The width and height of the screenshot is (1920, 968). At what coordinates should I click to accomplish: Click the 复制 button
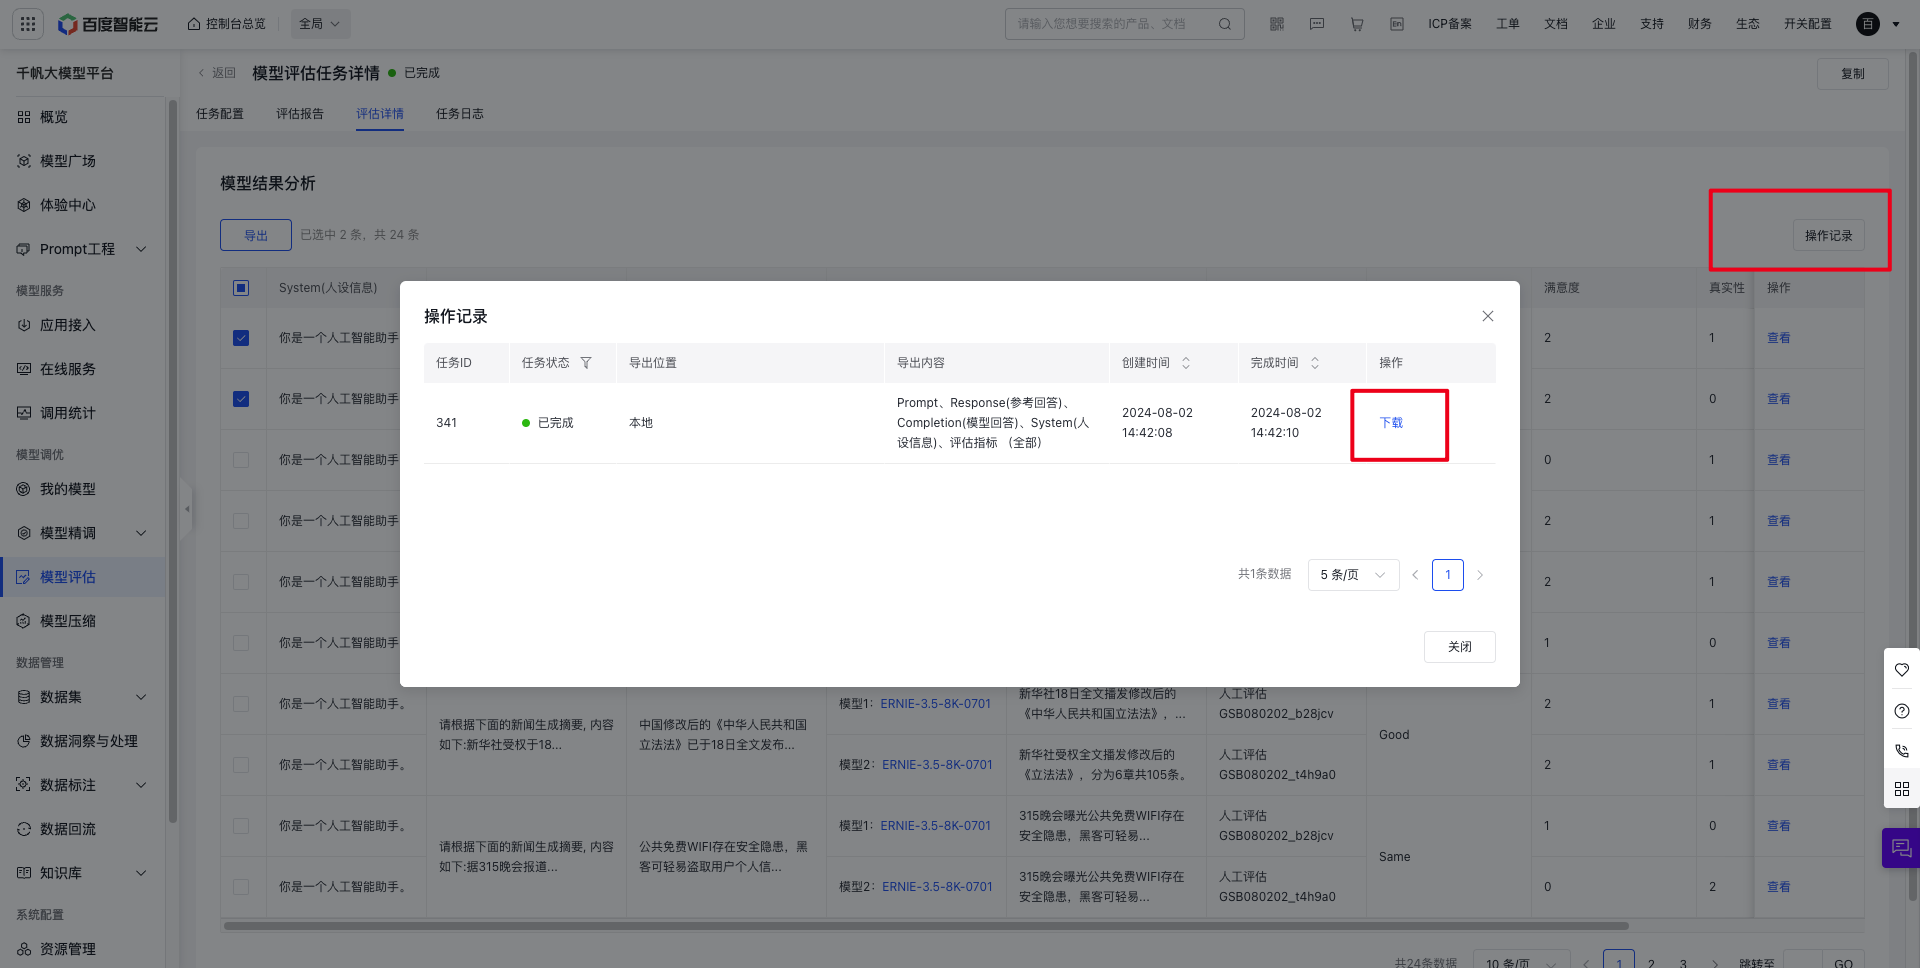click(x=1853, y=74)
